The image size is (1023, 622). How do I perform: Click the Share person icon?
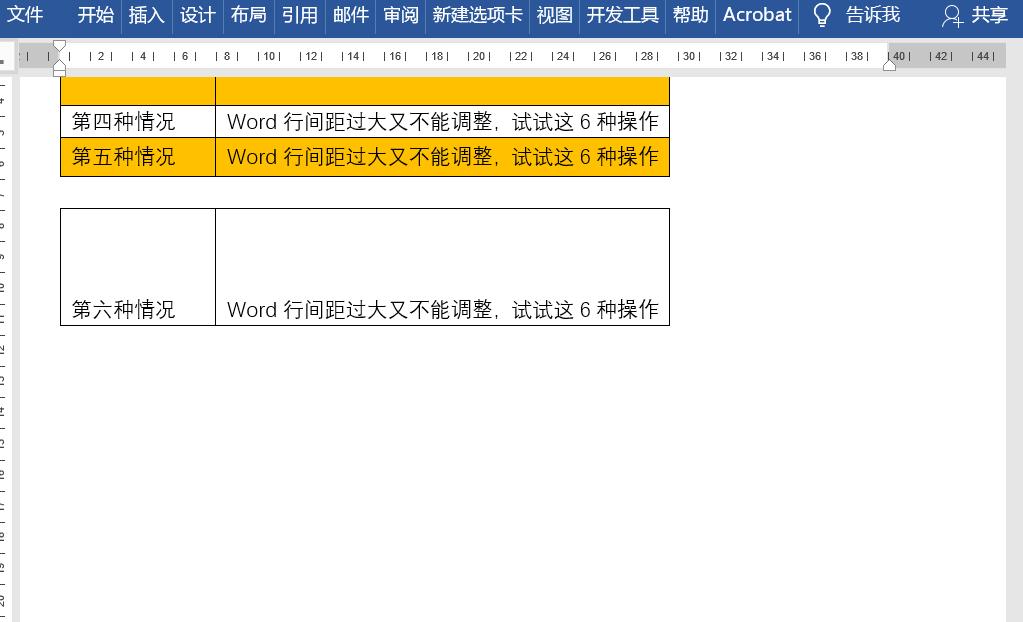coord(950,17)
